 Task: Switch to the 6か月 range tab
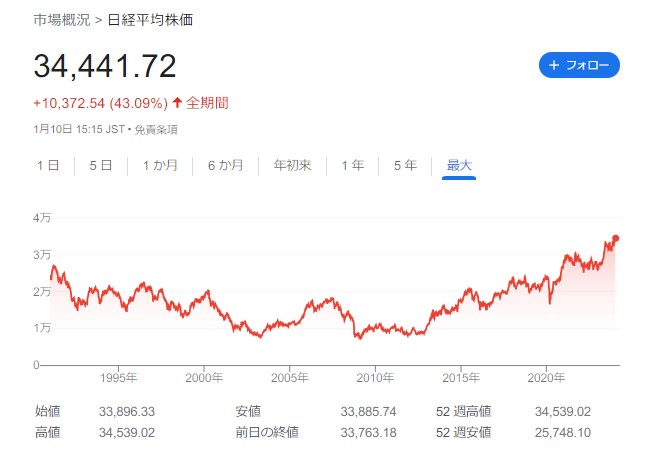(225, 165)
